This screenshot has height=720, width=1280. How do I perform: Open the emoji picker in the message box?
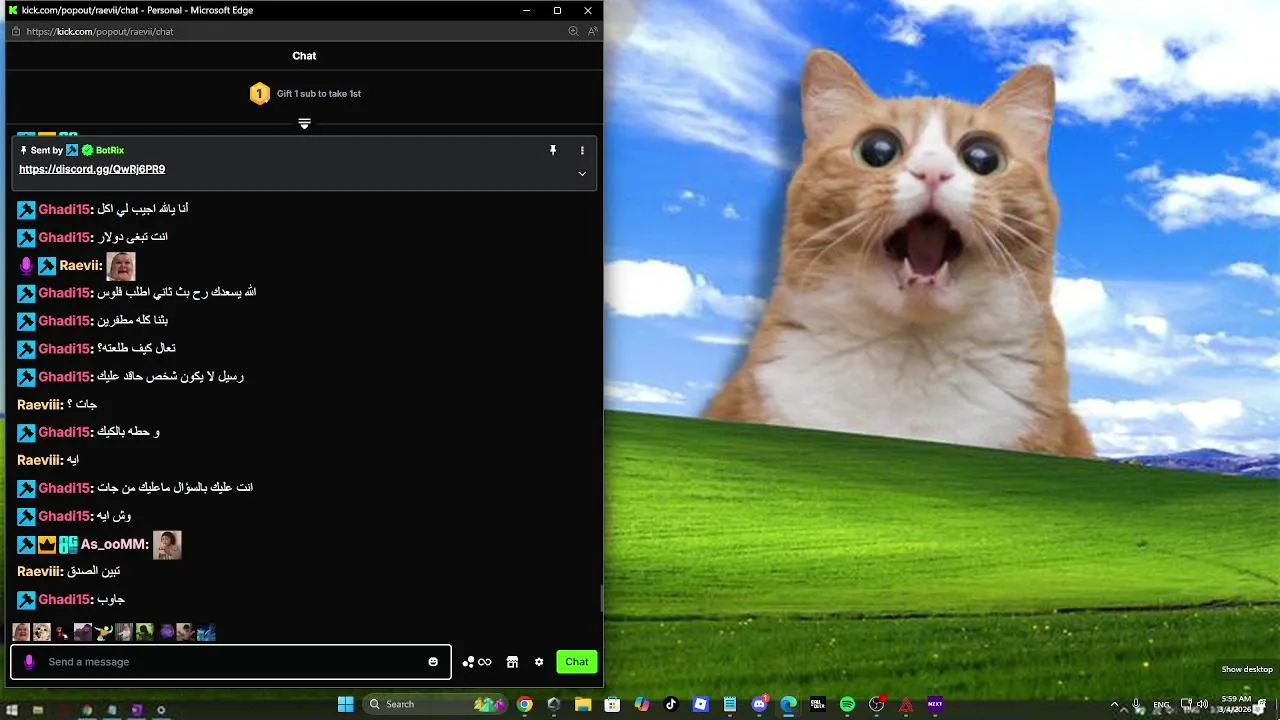pyautogui.click(x=433, y=662)
